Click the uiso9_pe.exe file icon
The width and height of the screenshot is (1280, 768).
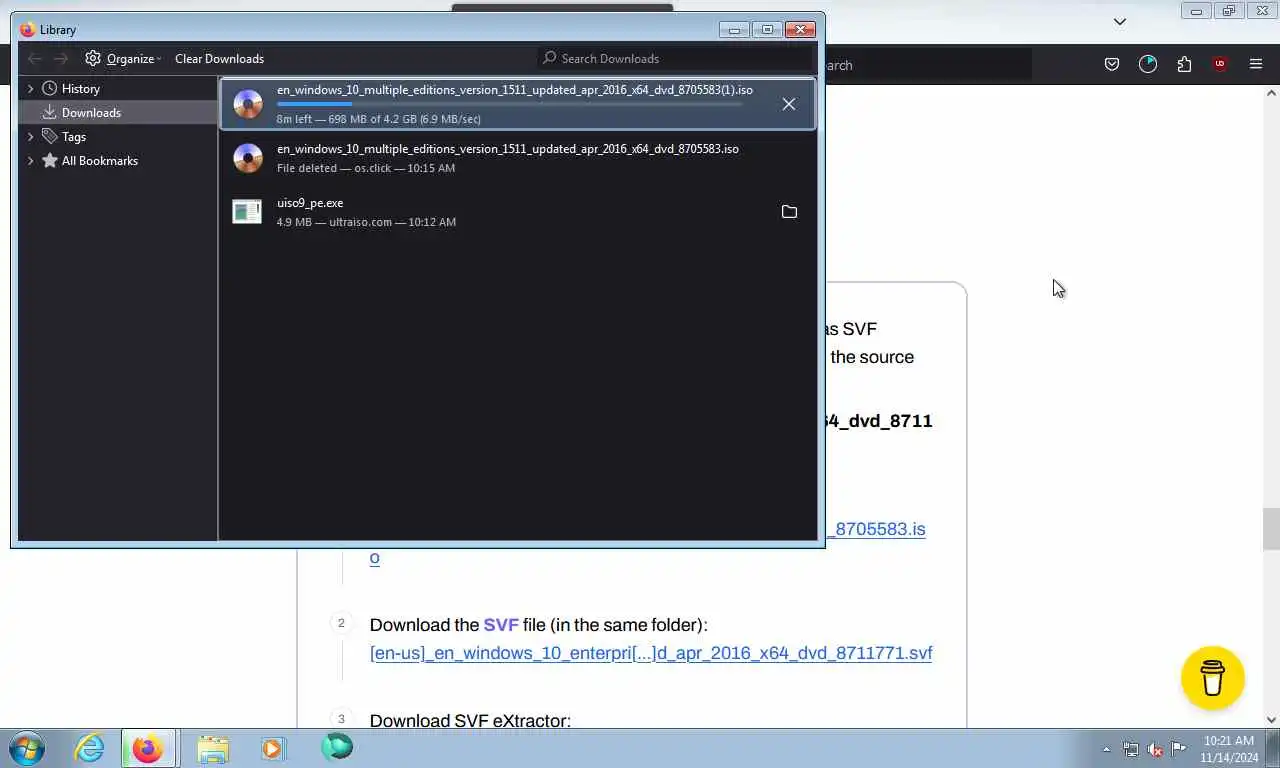pos(247,212)
